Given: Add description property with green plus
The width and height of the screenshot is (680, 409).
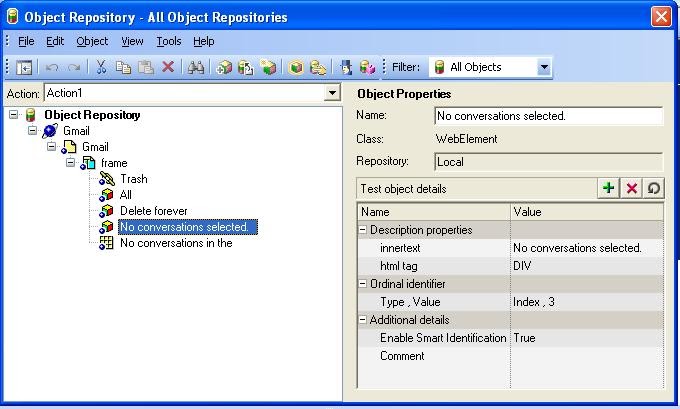Looking at the screenshot, I should click(x=608, y=188).
